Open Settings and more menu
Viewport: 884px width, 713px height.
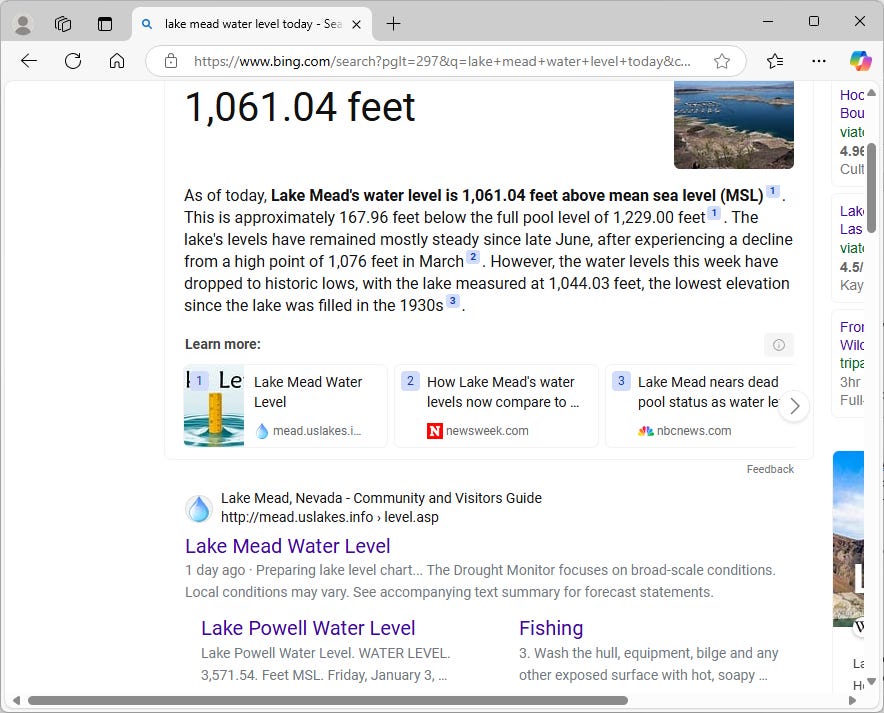(819, 60)
